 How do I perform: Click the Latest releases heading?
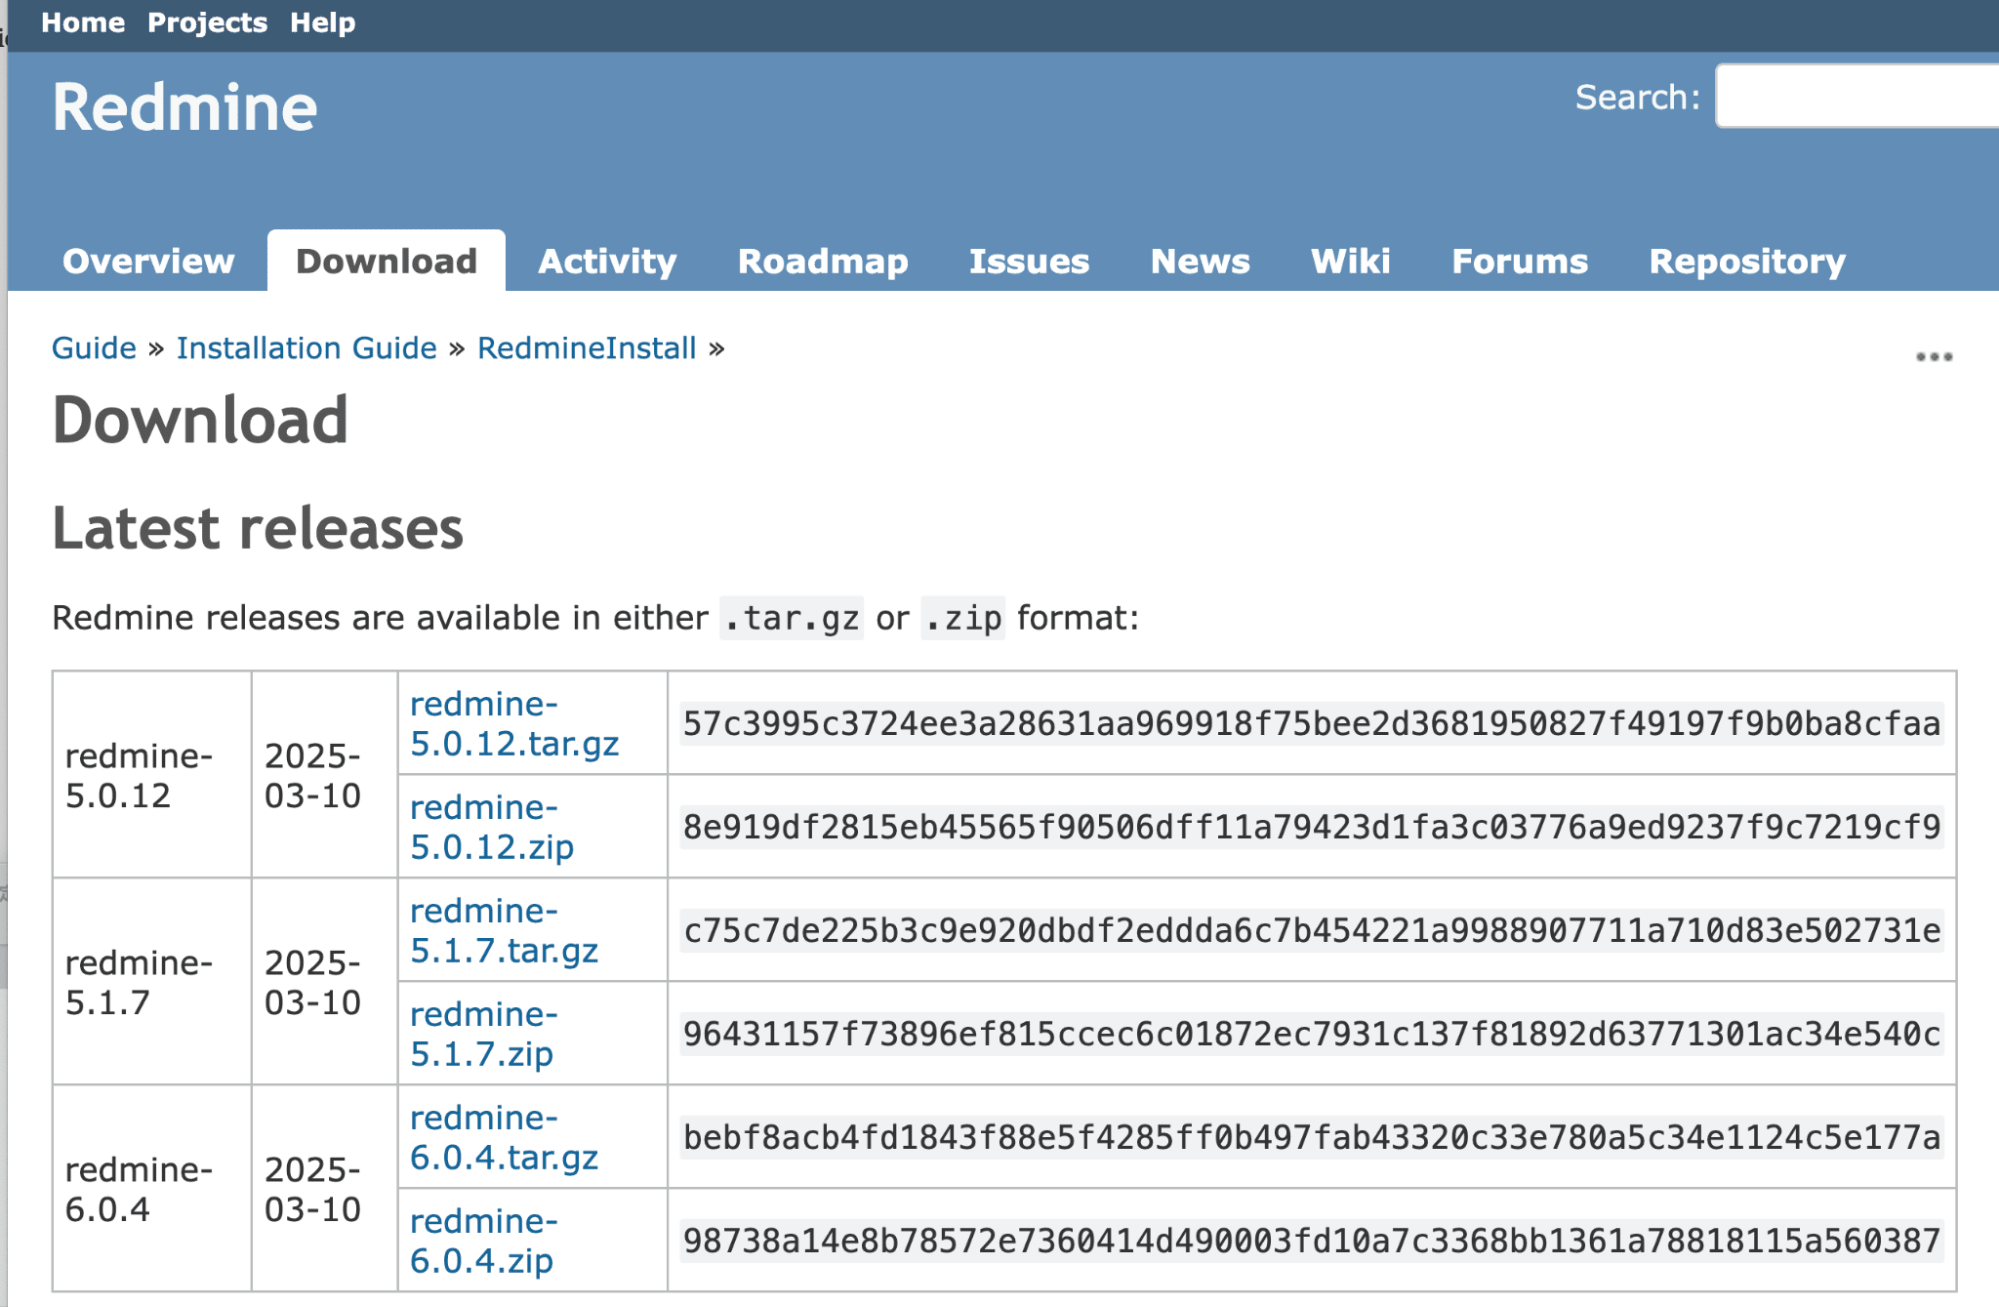pos(258,528)
